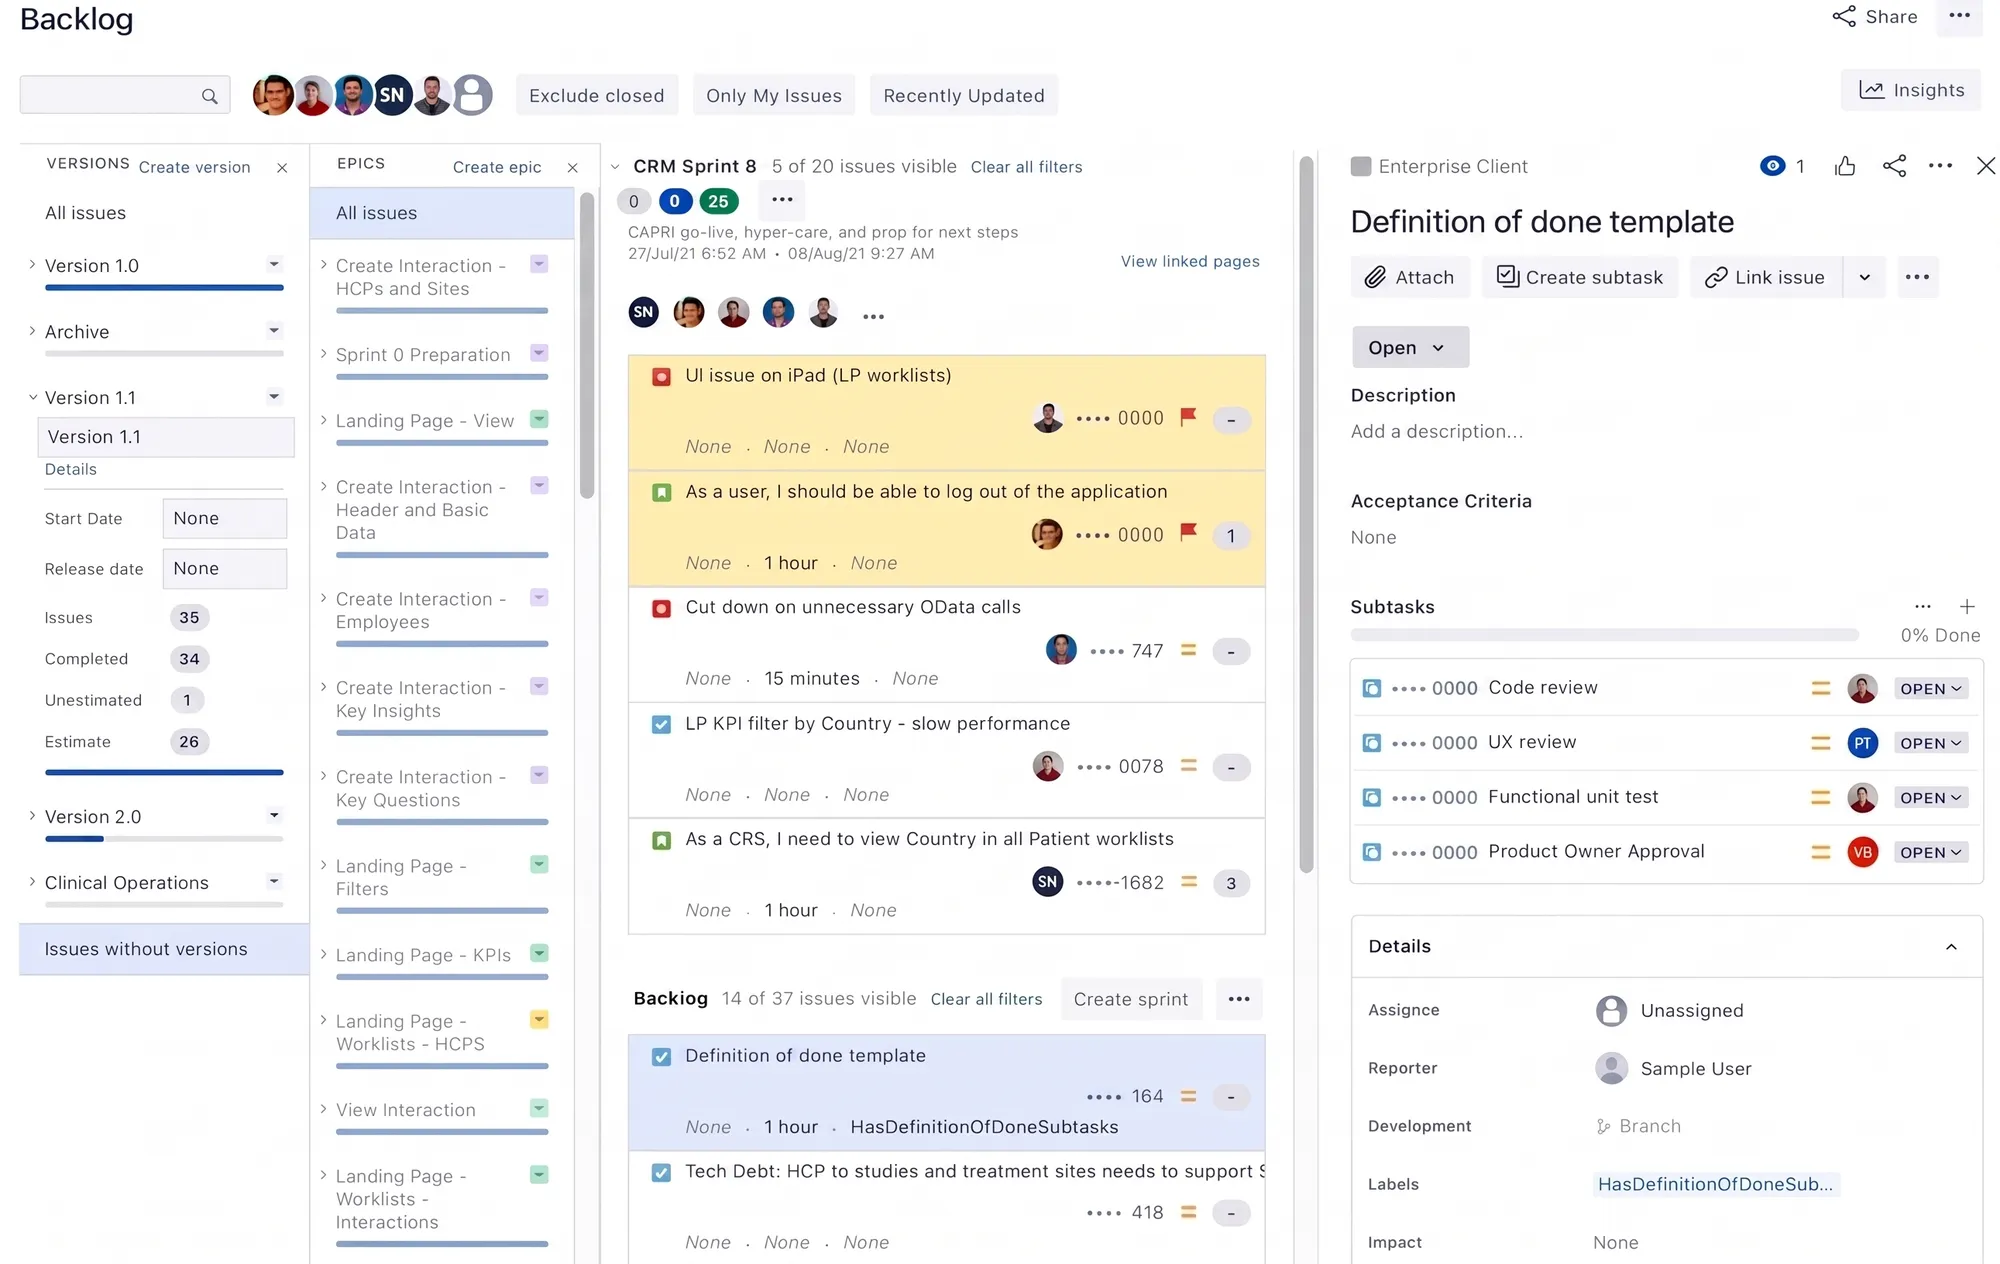
Task: Click the Insights chart button
Action: pos(1911,90)
